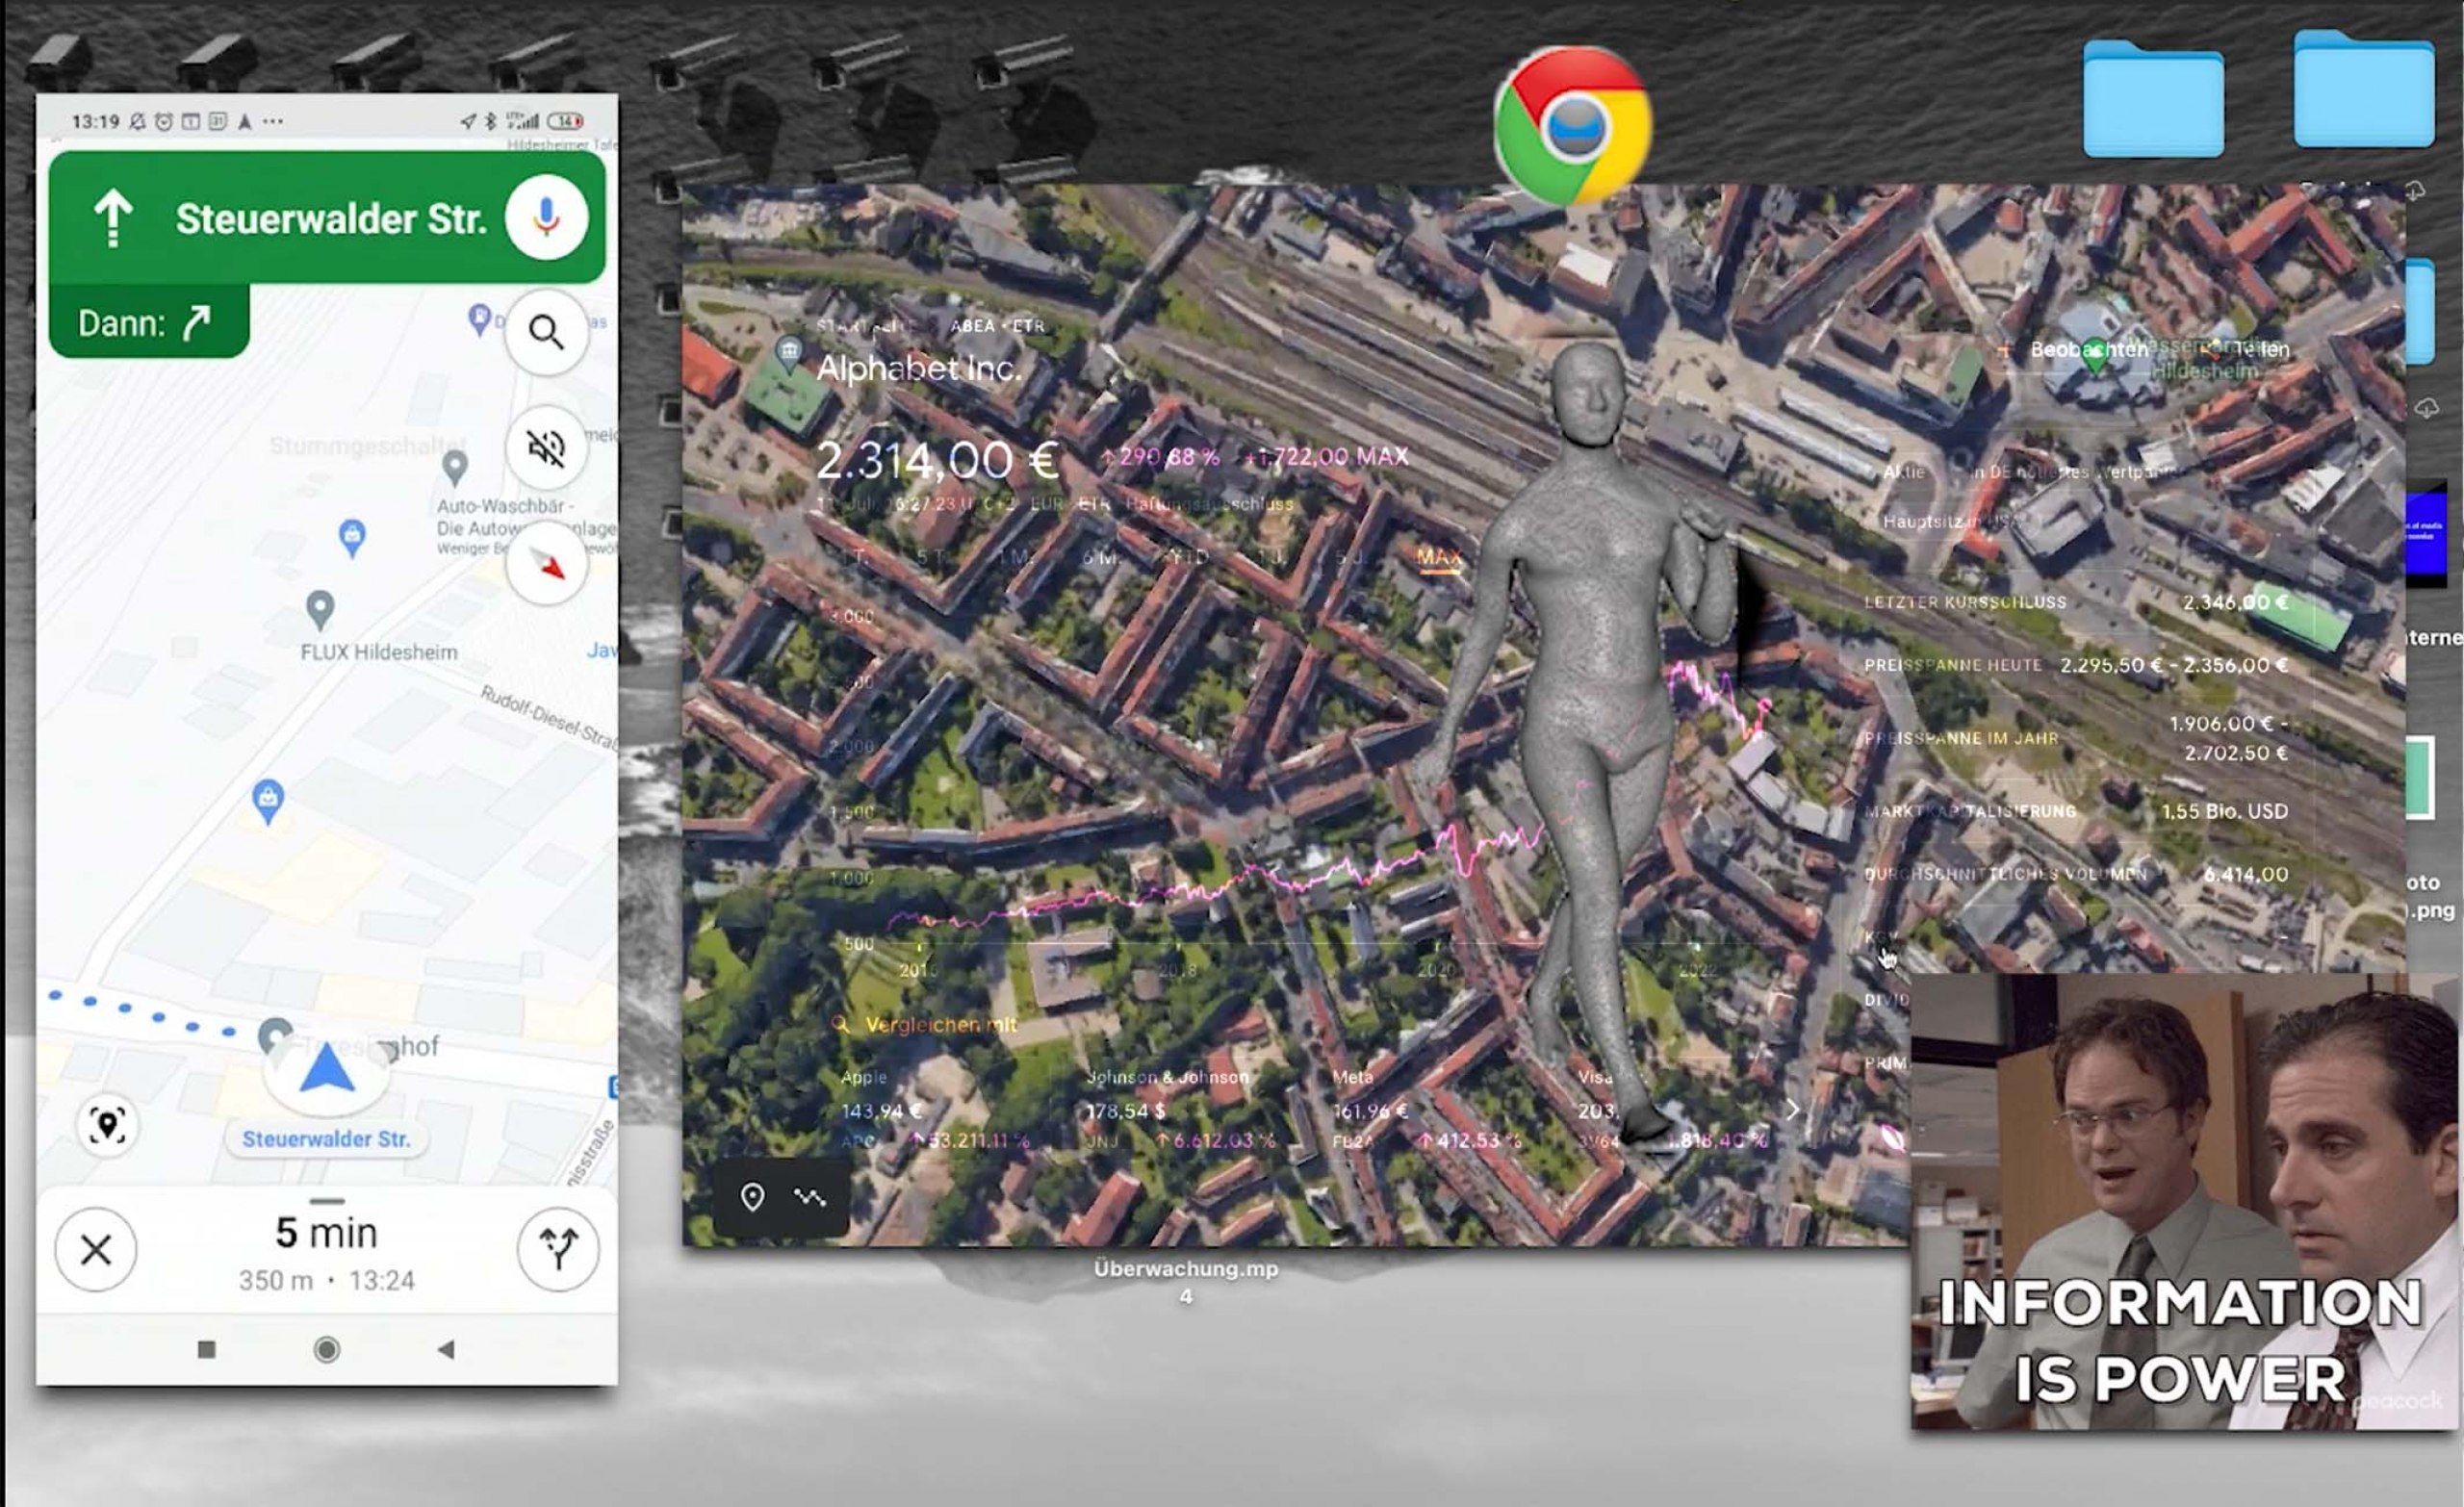Screen dimensions: 2464x1507
Task: Tap the report location pin icon
Action: [107, 1125]
